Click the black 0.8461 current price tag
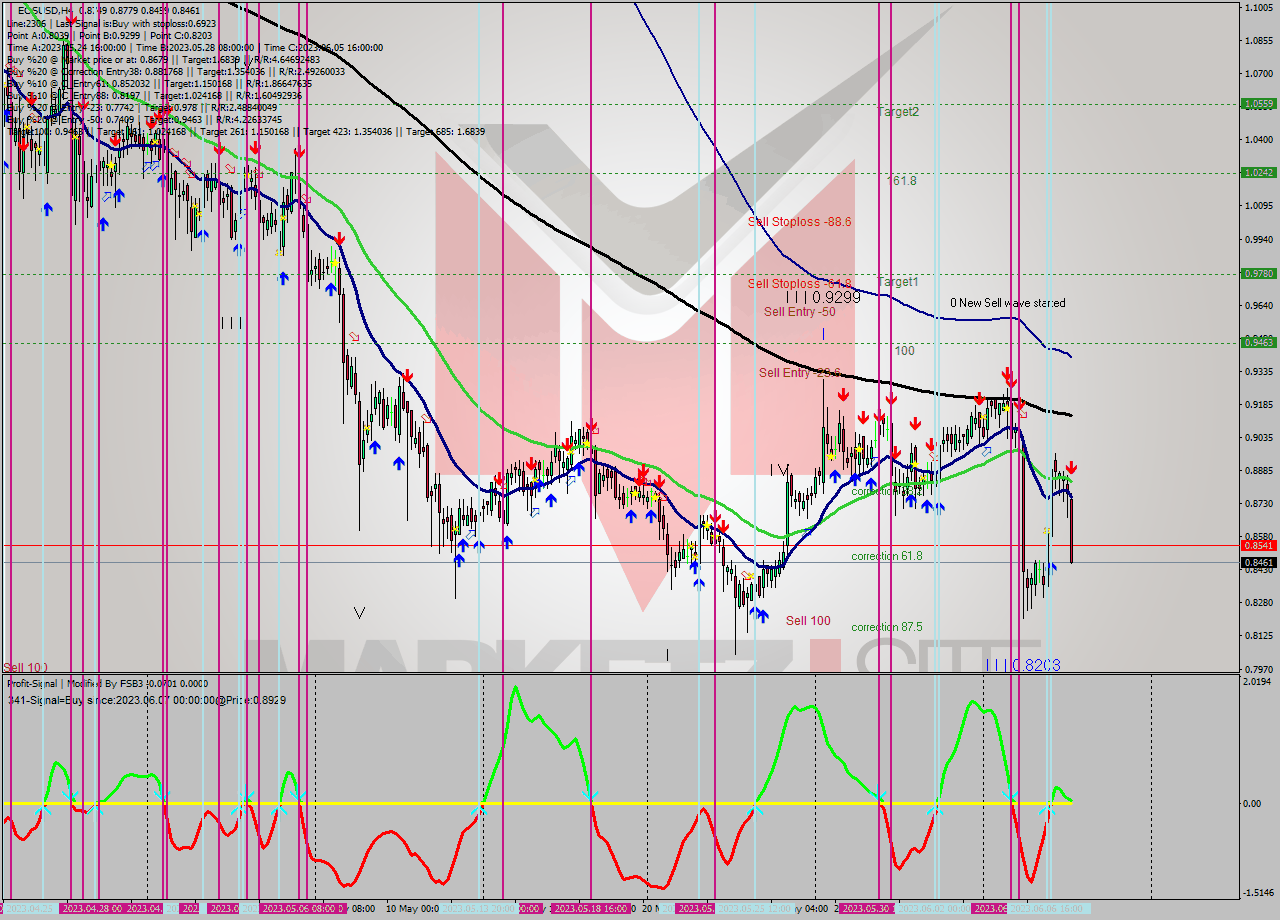The height and width of the screenshot is (920, 1280). (x=1257, y=563)
